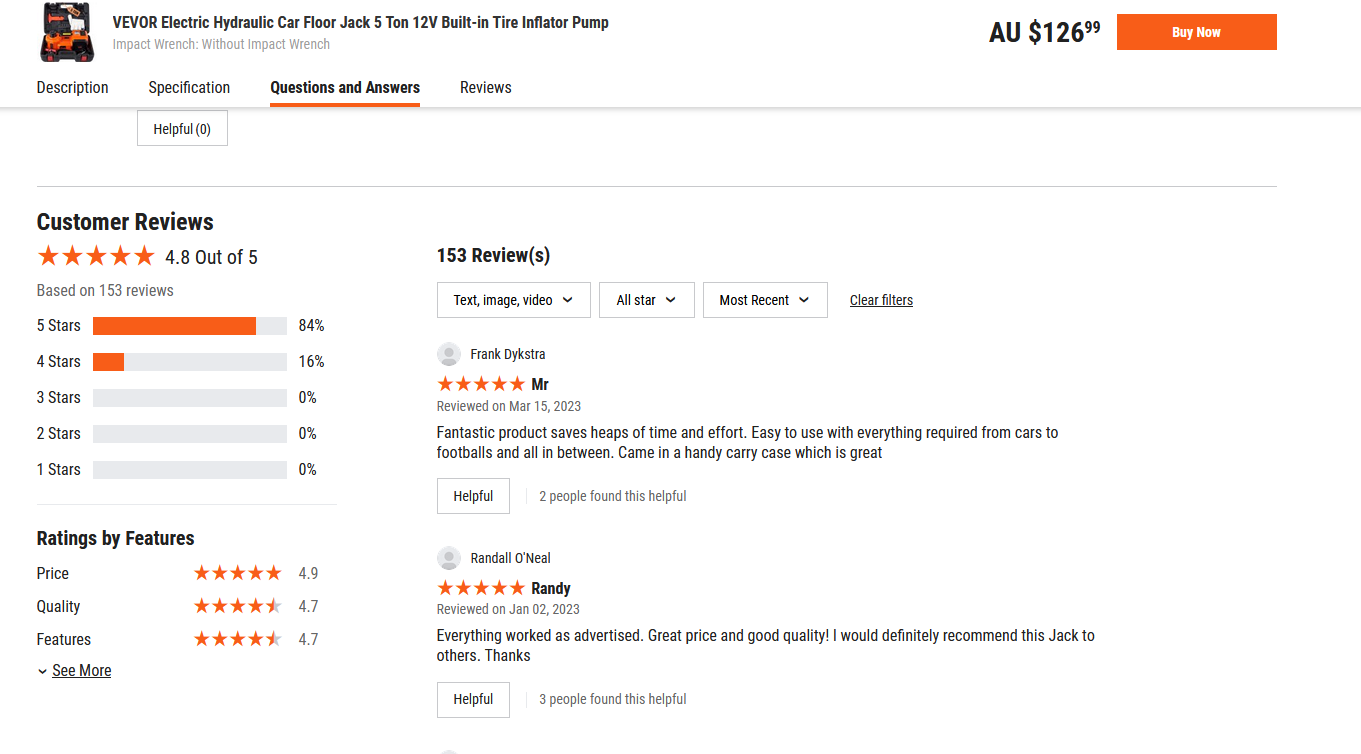
Task: Mark Frank Dykstra's review as Helpful
Action: [x=473, y=496]
